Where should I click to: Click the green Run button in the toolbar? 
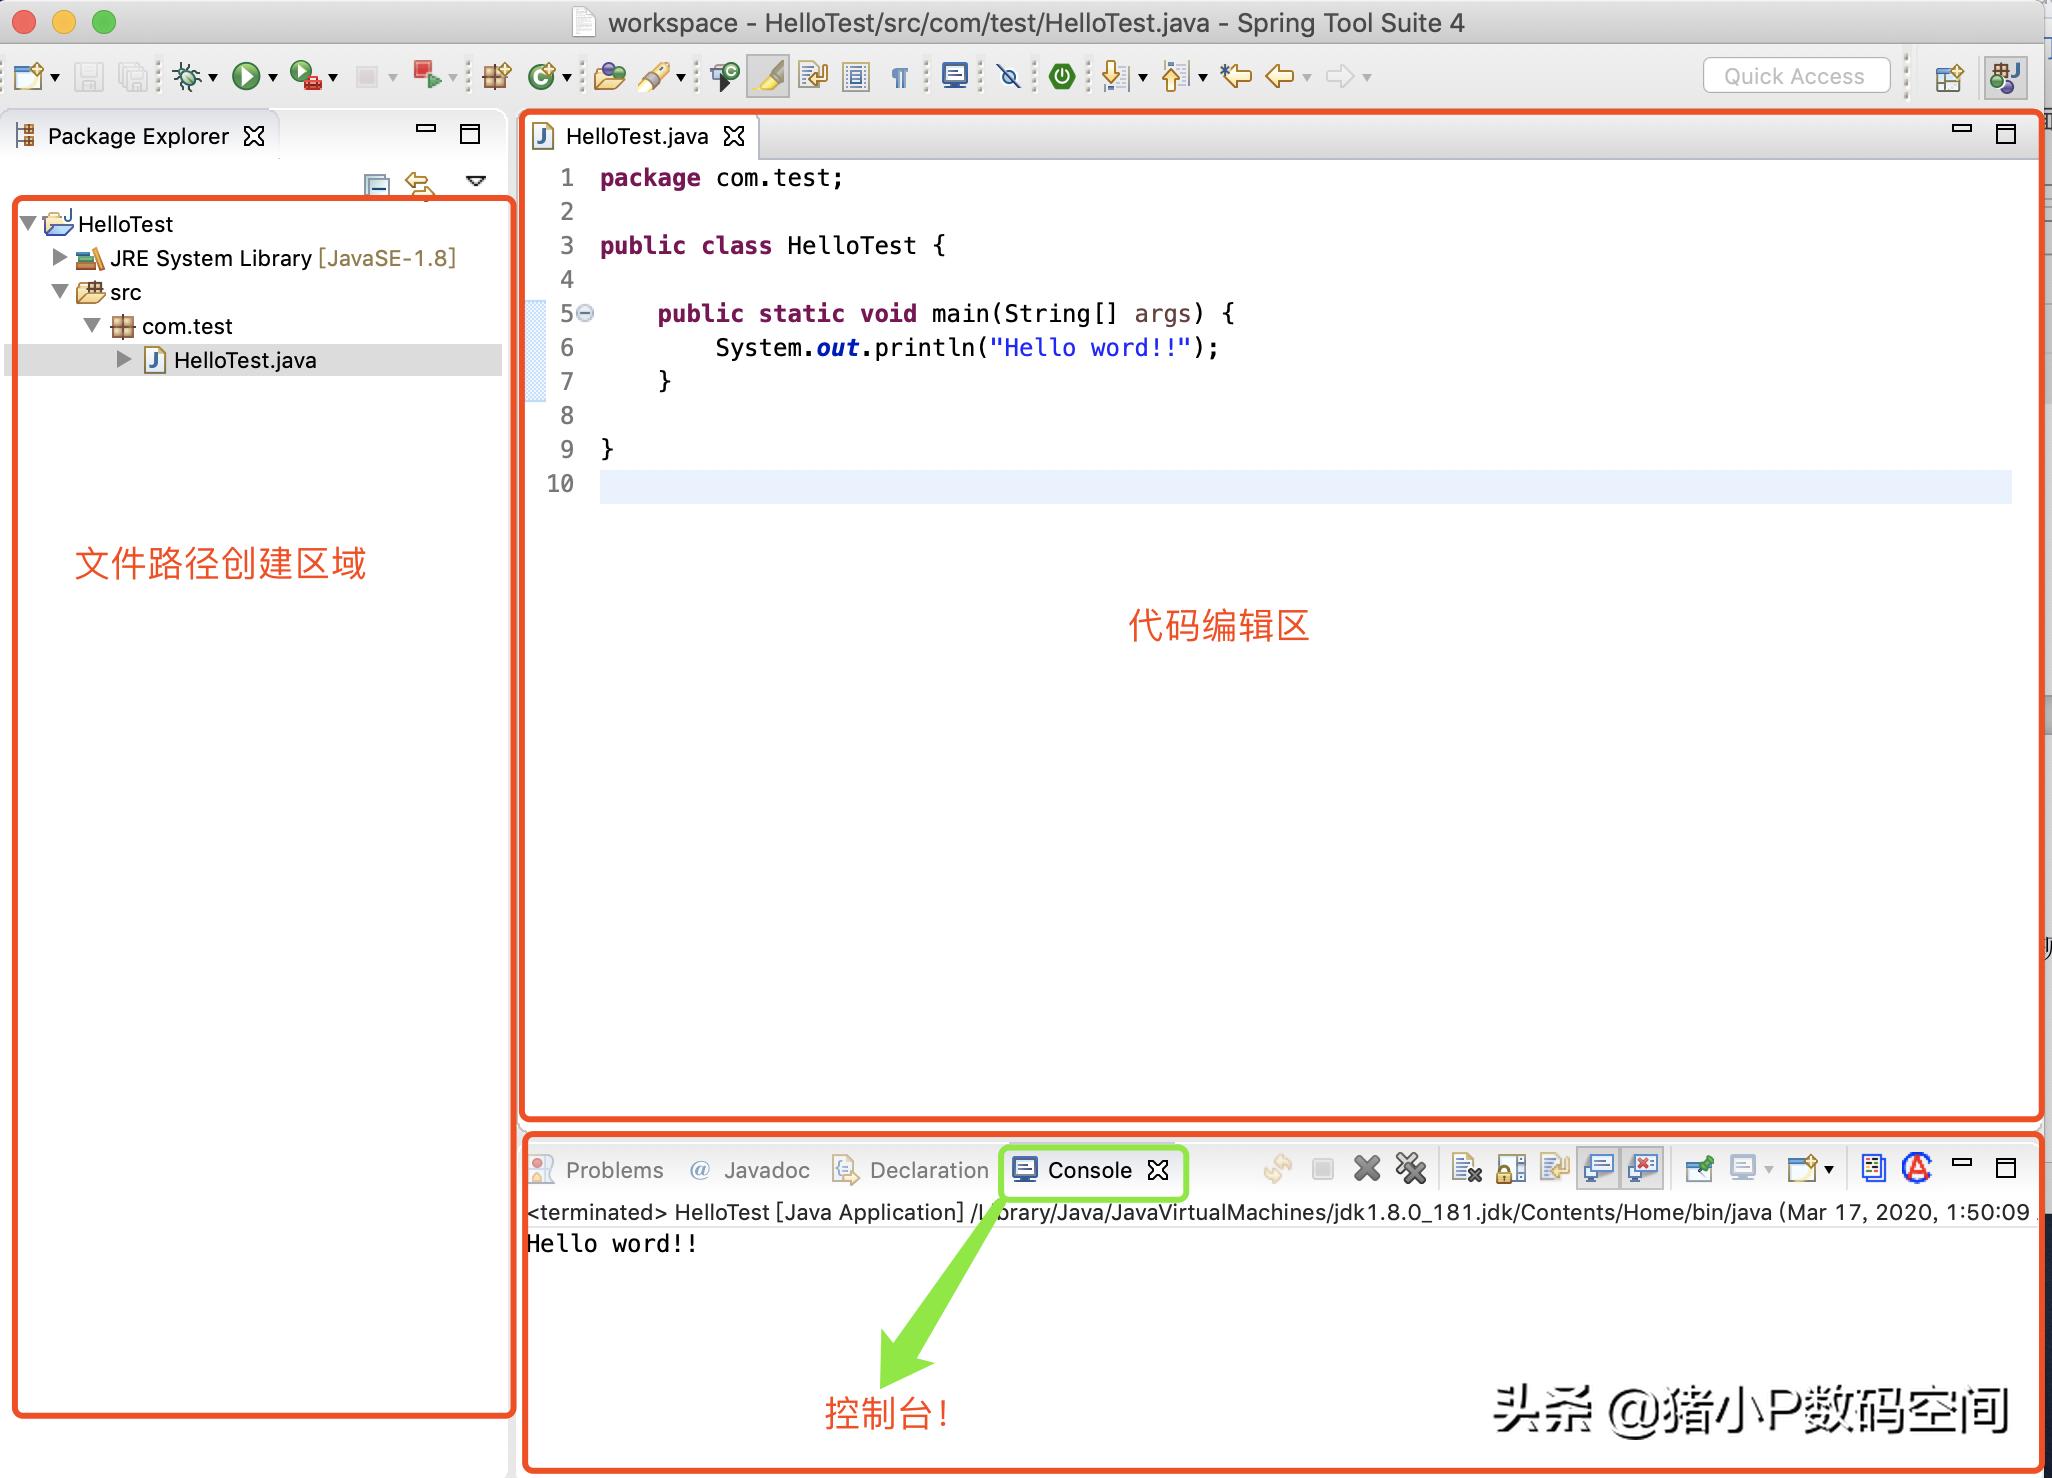pyautogui.click(x=245, y=76)
